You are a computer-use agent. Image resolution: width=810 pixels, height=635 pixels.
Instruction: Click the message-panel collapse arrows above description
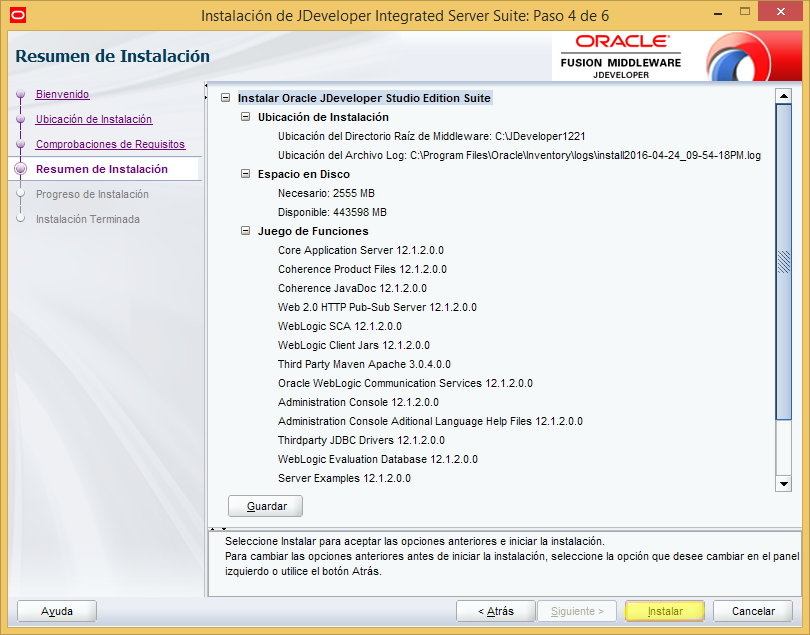coord(217,529)
